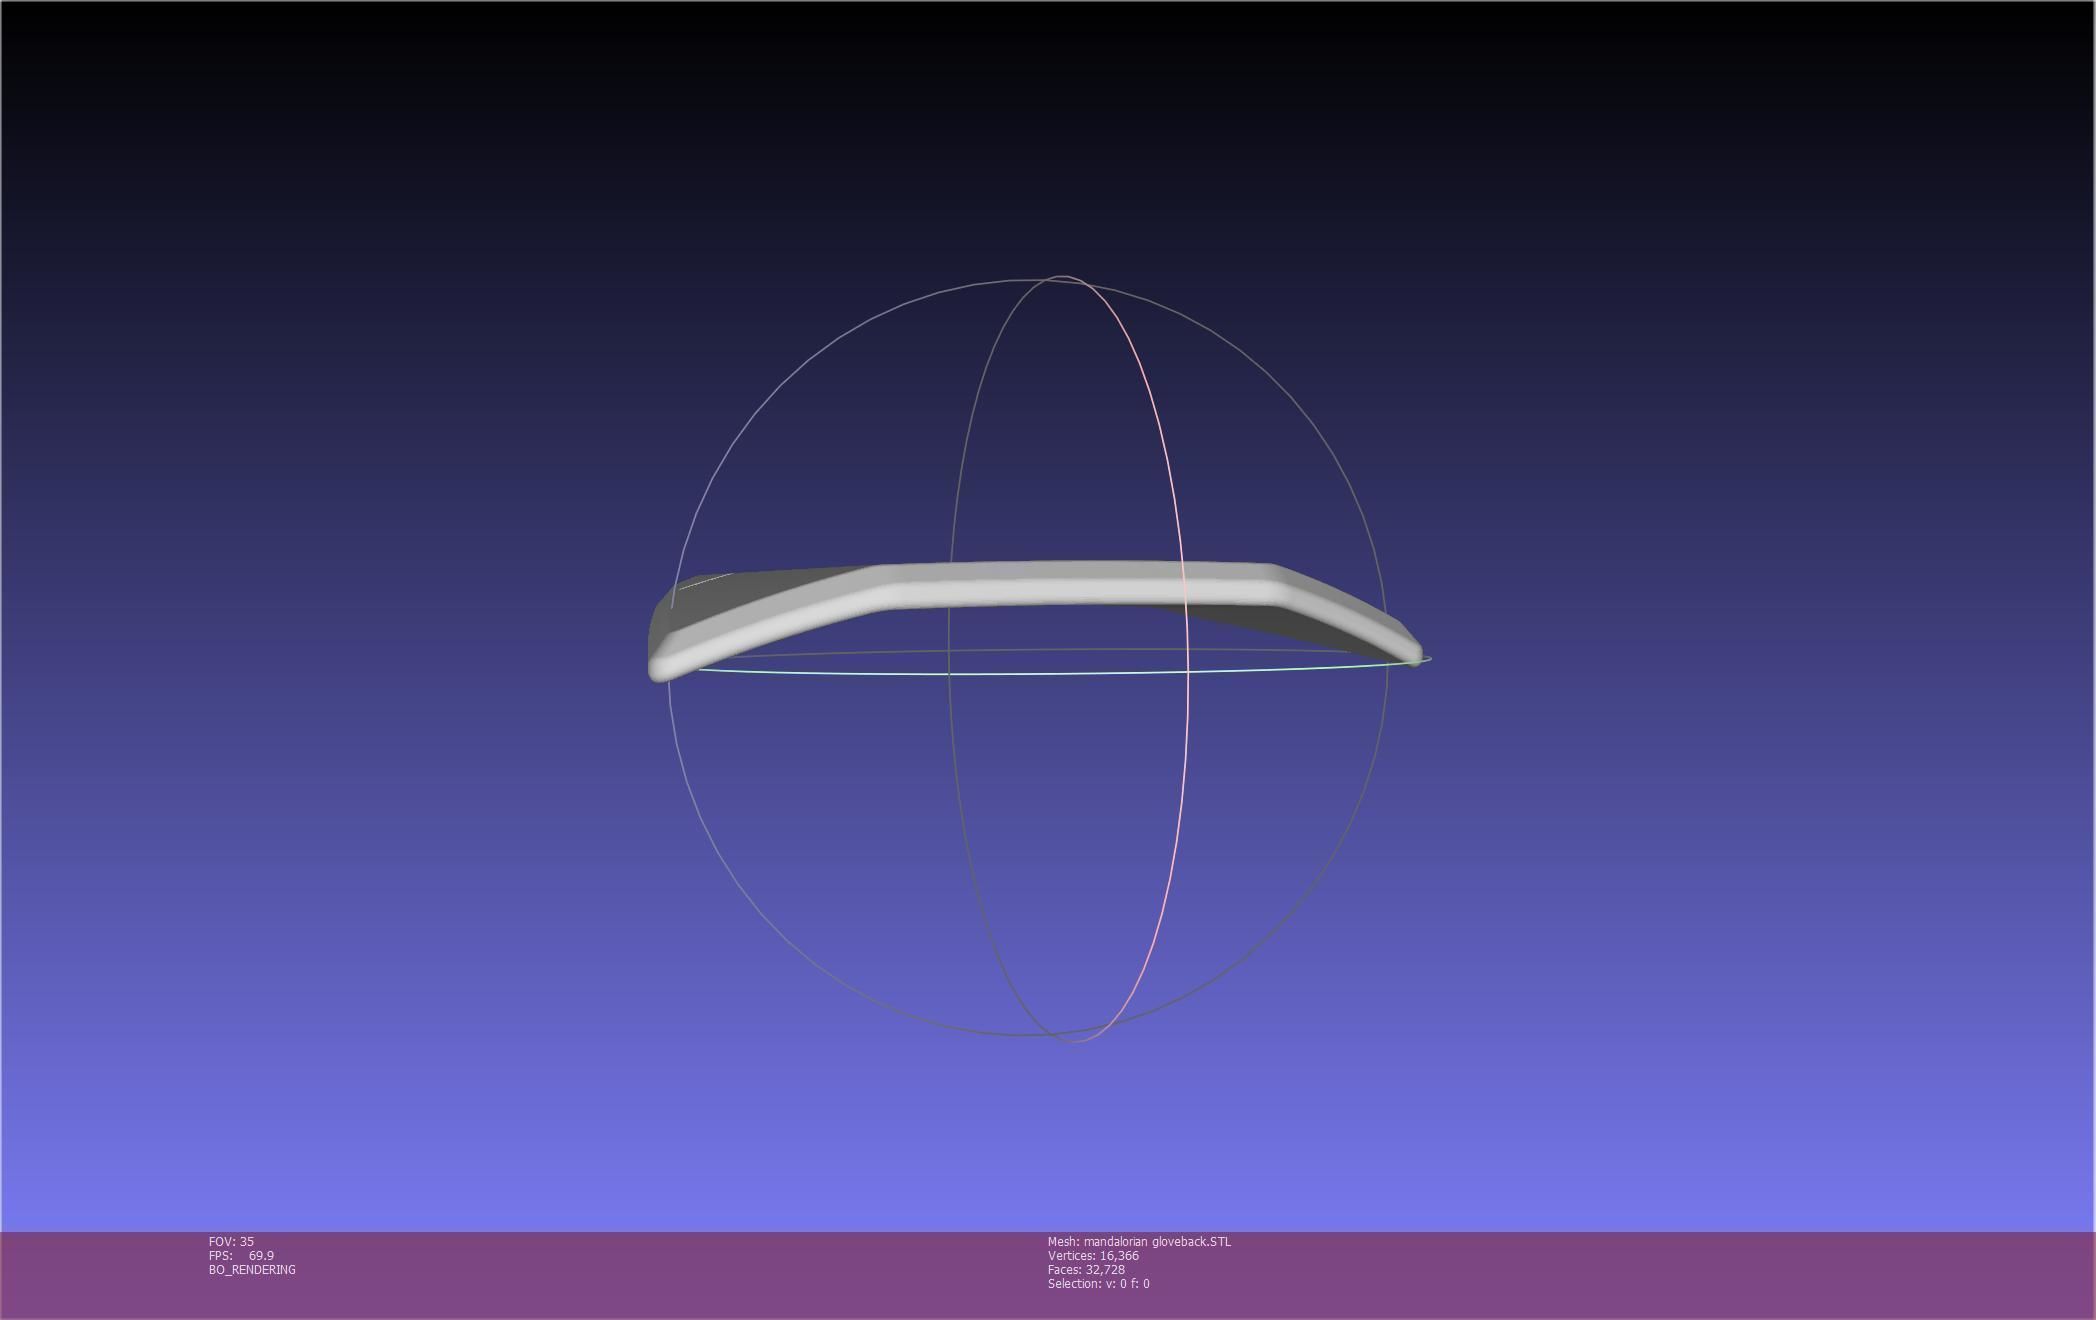The height and width of the screenshot is (1320, 2096).
Task: Click the Vertices: 16,366 readout
Action: [1093, 1255]
